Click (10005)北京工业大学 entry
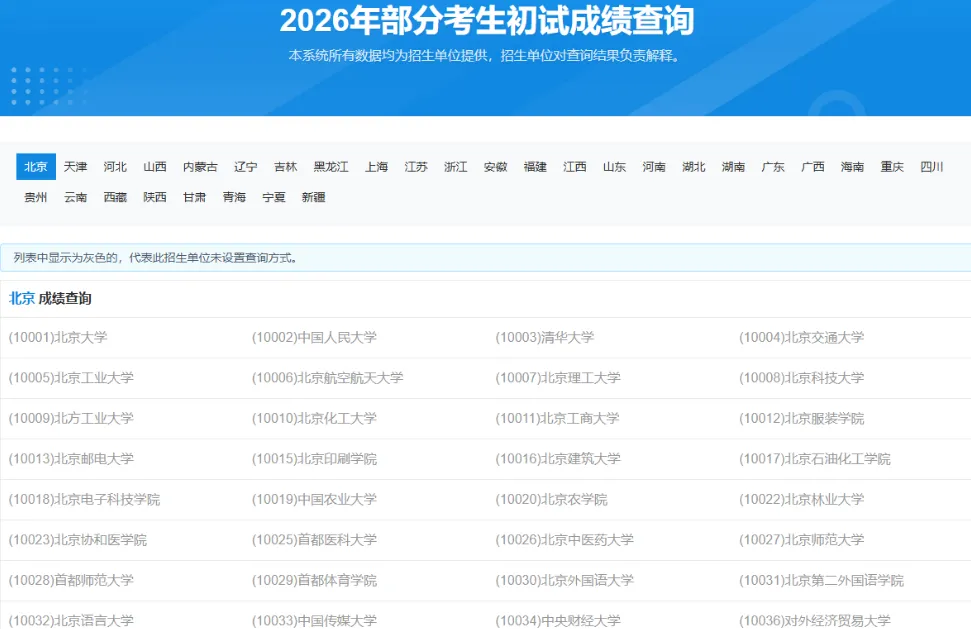The height and width of the screenshot is (629, 971). coord(71,378)
